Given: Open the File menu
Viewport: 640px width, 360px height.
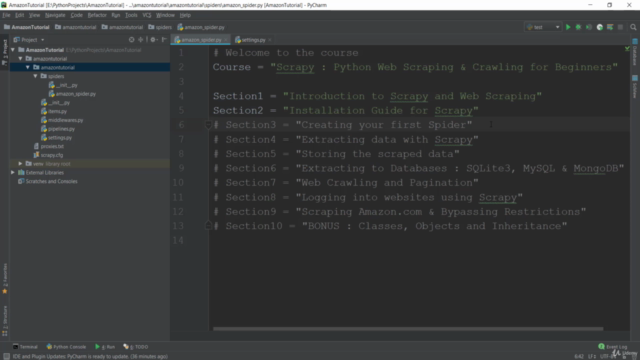Looking at the screenshot, I should click(6, 15).
